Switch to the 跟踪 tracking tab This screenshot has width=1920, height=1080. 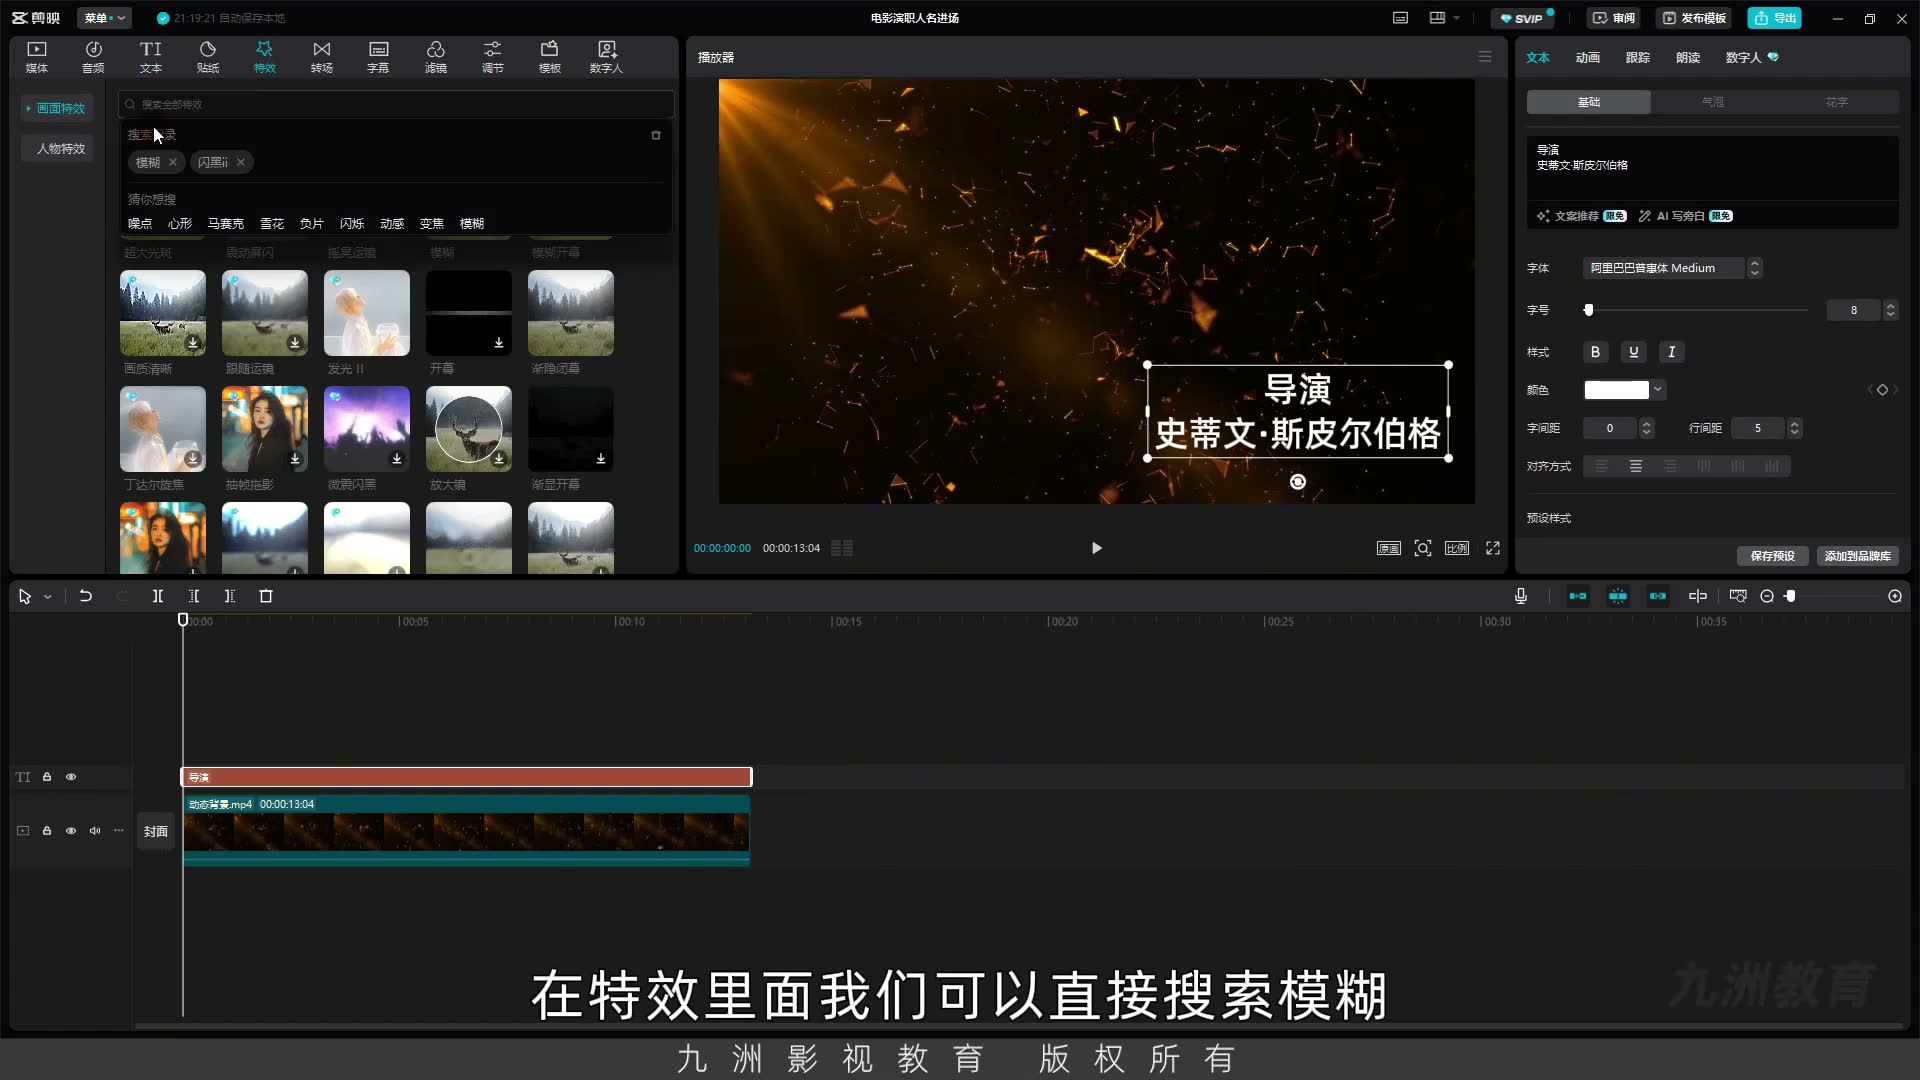click(x=1638, y=57)
